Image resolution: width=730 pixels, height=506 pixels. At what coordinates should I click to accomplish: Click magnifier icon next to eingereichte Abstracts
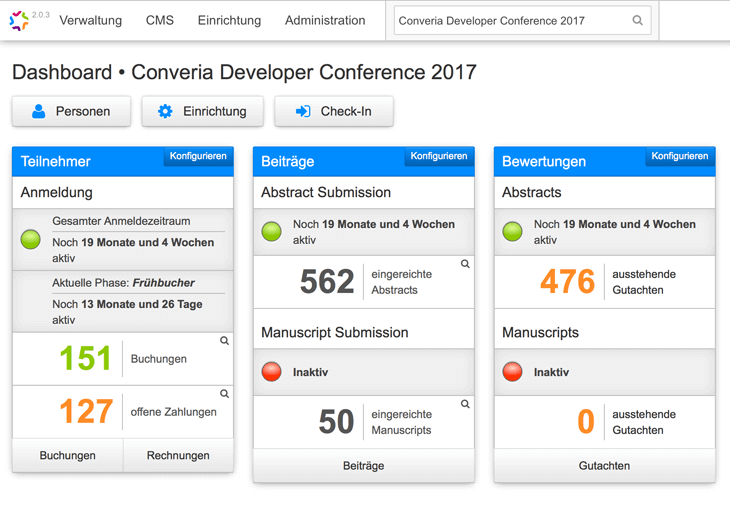coord(465,264)
